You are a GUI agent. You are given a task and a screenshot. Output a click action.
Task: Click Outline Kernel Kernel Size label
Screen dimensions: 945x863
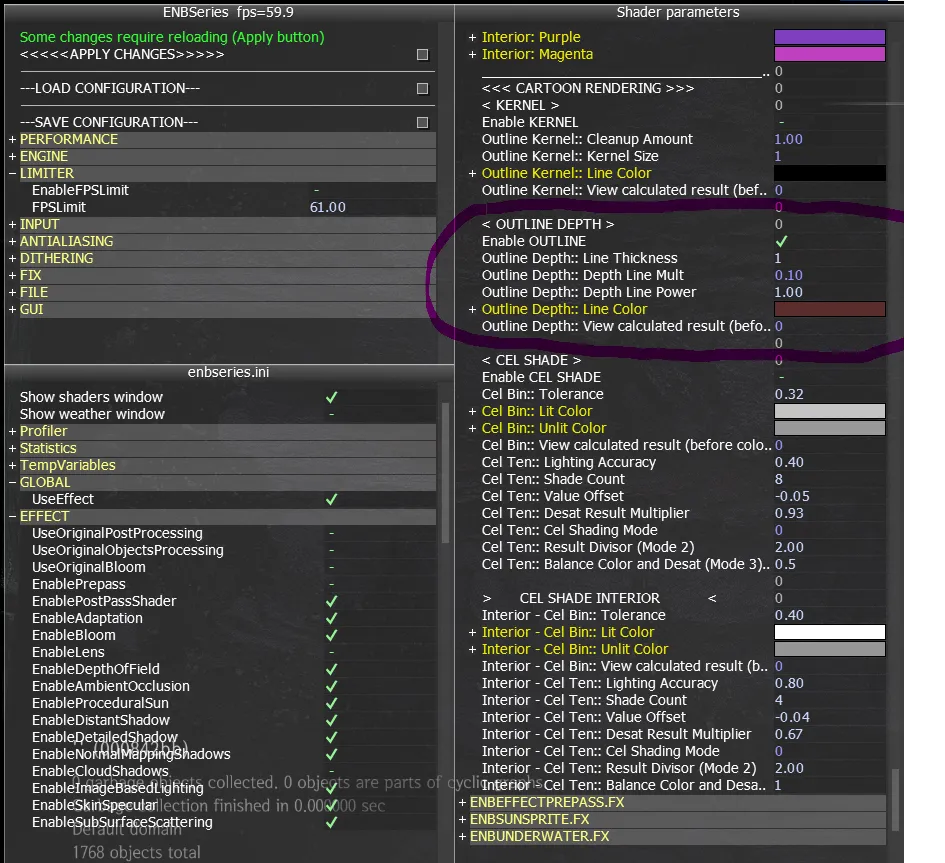point(570,156)
